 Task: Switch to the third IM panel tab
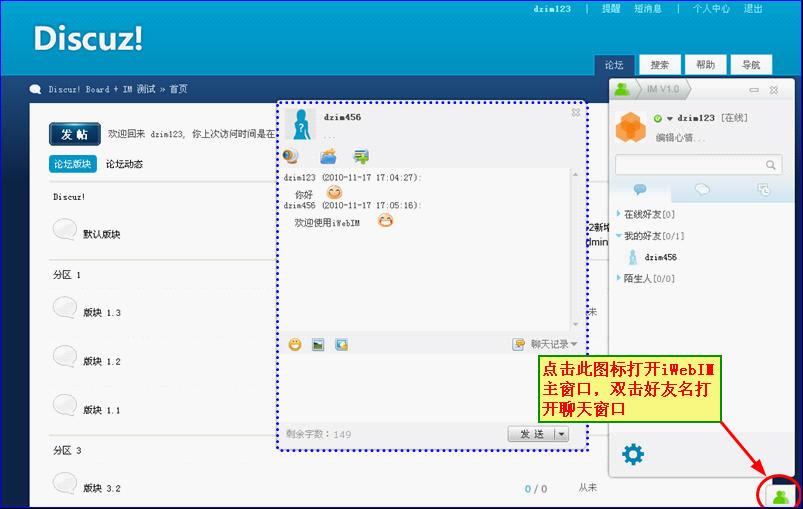click(x=764, y=190)
